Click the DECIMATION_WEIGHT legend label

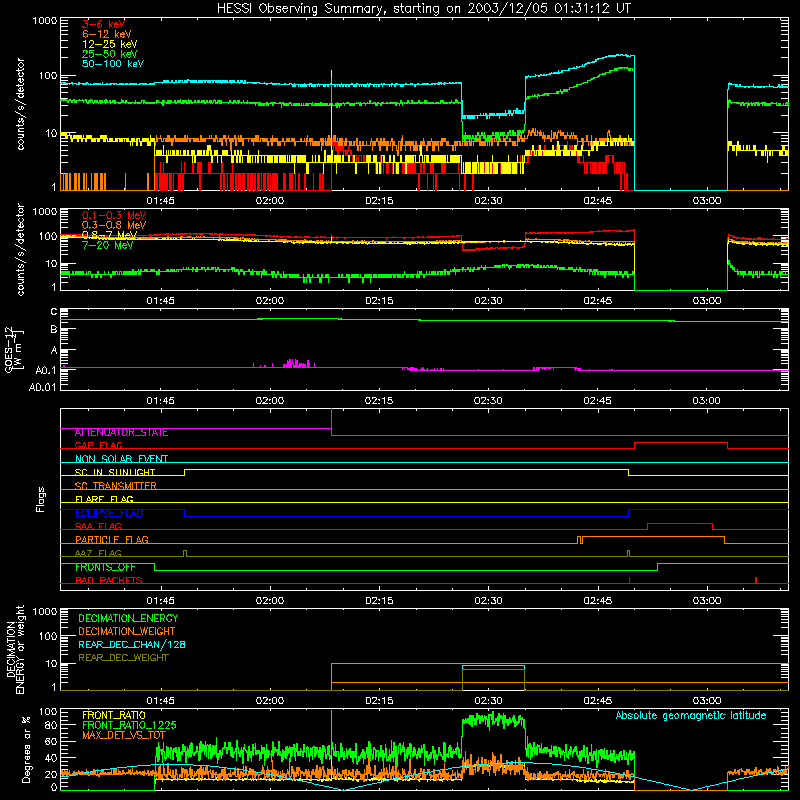click(x=127, y=631)
